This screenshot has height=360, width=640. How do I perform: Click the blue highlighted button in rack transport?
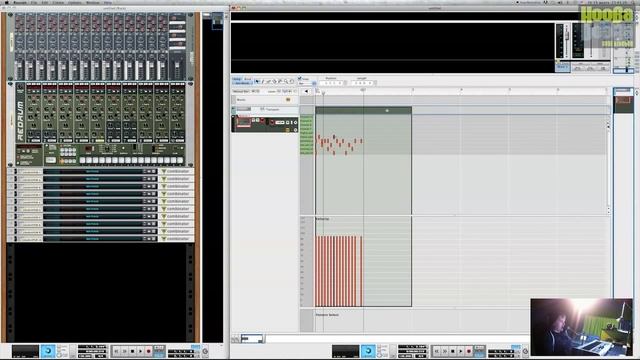(x=48, y=351)
